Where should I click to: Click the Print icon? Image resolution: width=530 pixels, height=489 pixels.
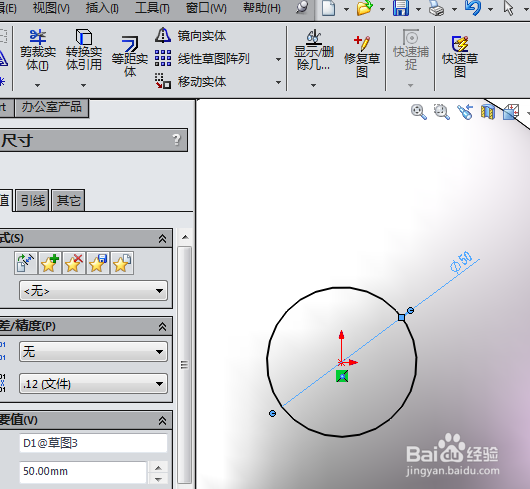pos(436,8)
